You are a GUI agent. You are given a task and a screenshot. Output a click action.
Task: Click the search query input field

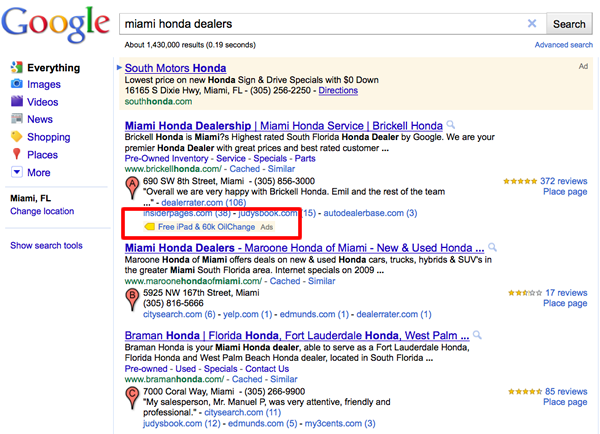coord(323,24)
